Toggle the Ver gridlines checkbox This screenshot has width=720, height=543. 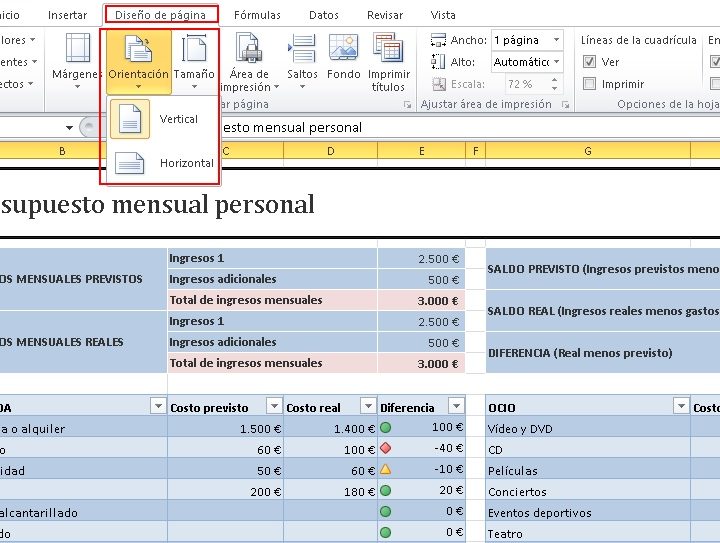click(x=590, y=62)
